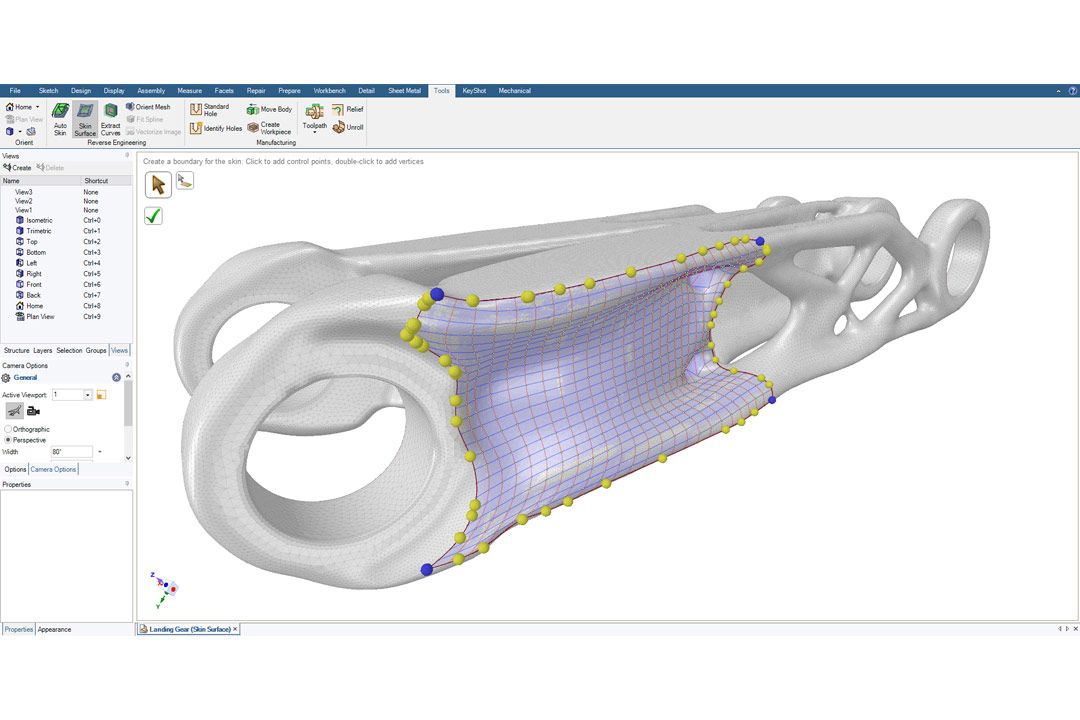1080x720 pixels.
Task: Select the Skin Surface tool
Action: [x=85, y=117]
